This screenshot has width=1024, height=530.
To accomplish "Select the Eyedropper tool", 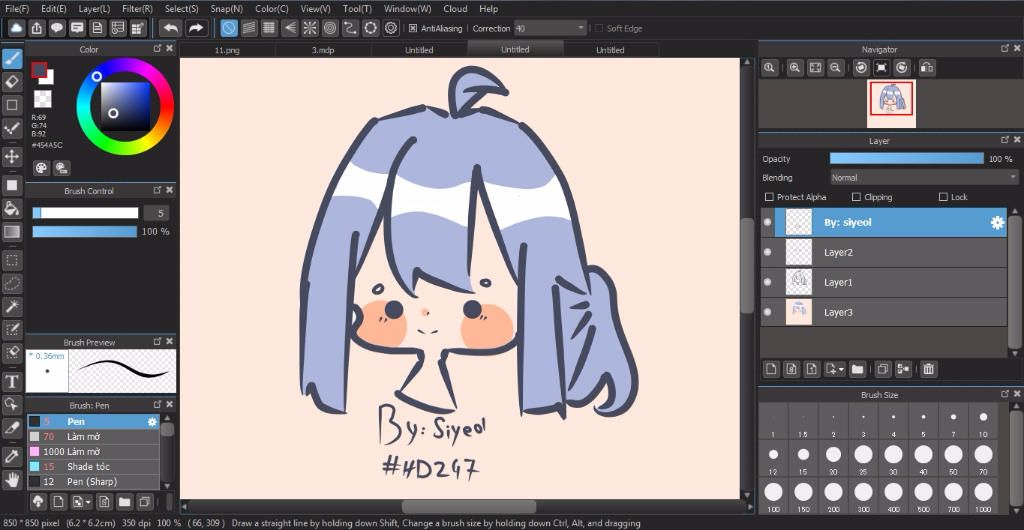I will click(12, 456).
